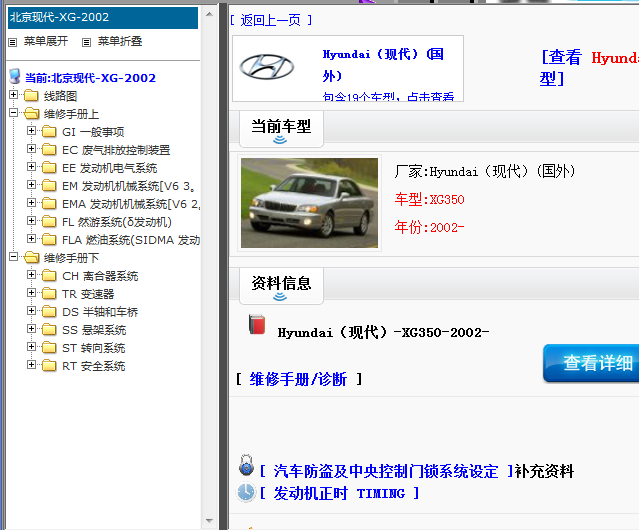
Task: Click the FLA 燃油系统 folder icon
Action: 49,240
